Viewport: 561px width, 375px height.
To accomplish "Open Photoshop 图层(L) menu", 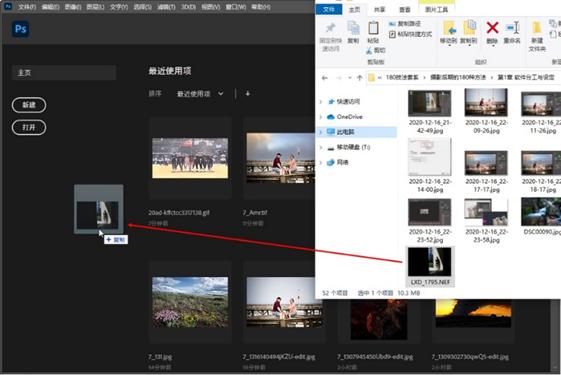I will (x=95, y=7).
